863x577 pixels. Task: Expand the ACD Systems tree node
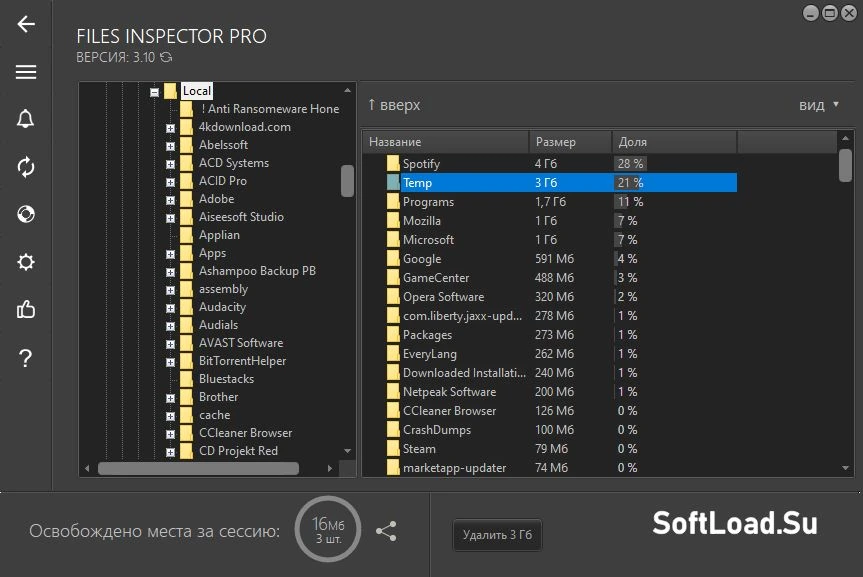pos(171,164)
